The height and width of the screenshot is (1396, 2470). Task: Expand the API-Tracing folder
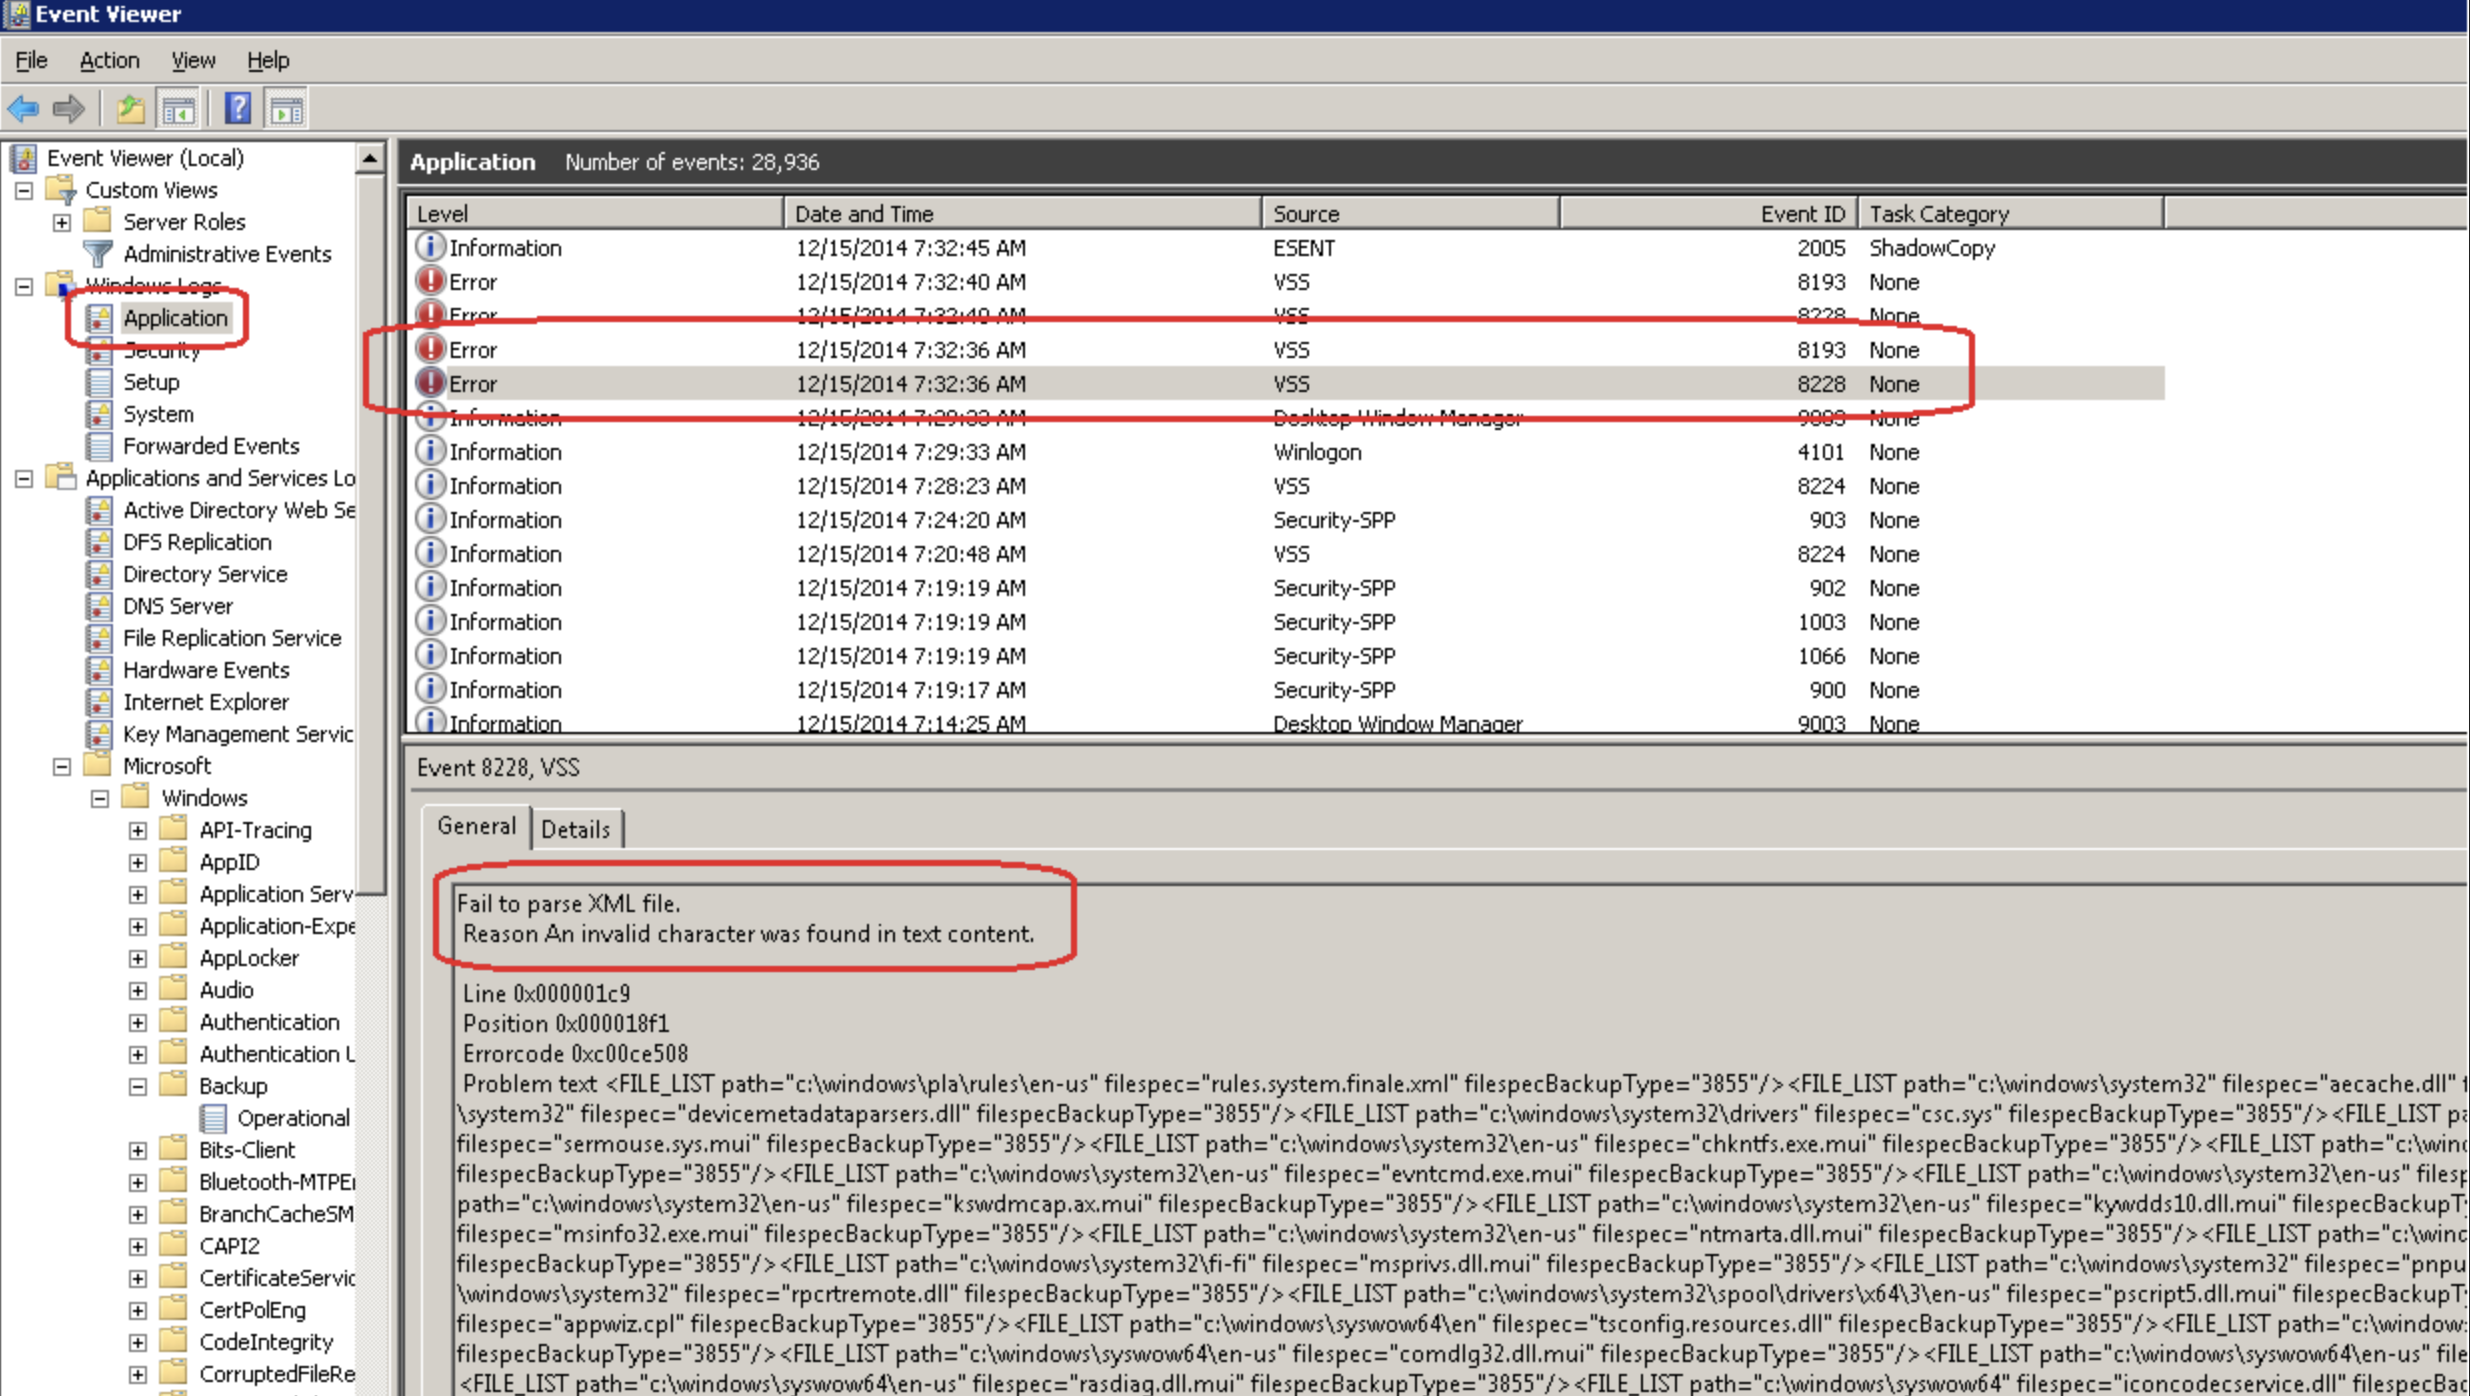click(x=138, y=830)
